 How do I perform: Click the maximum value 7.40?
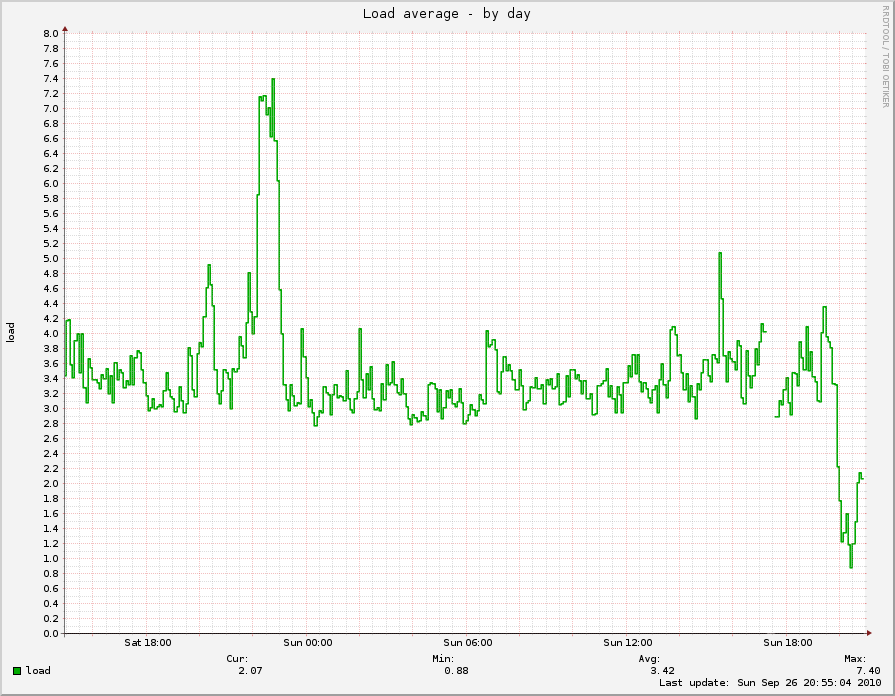pyautogui.click(x=869, y=671)
